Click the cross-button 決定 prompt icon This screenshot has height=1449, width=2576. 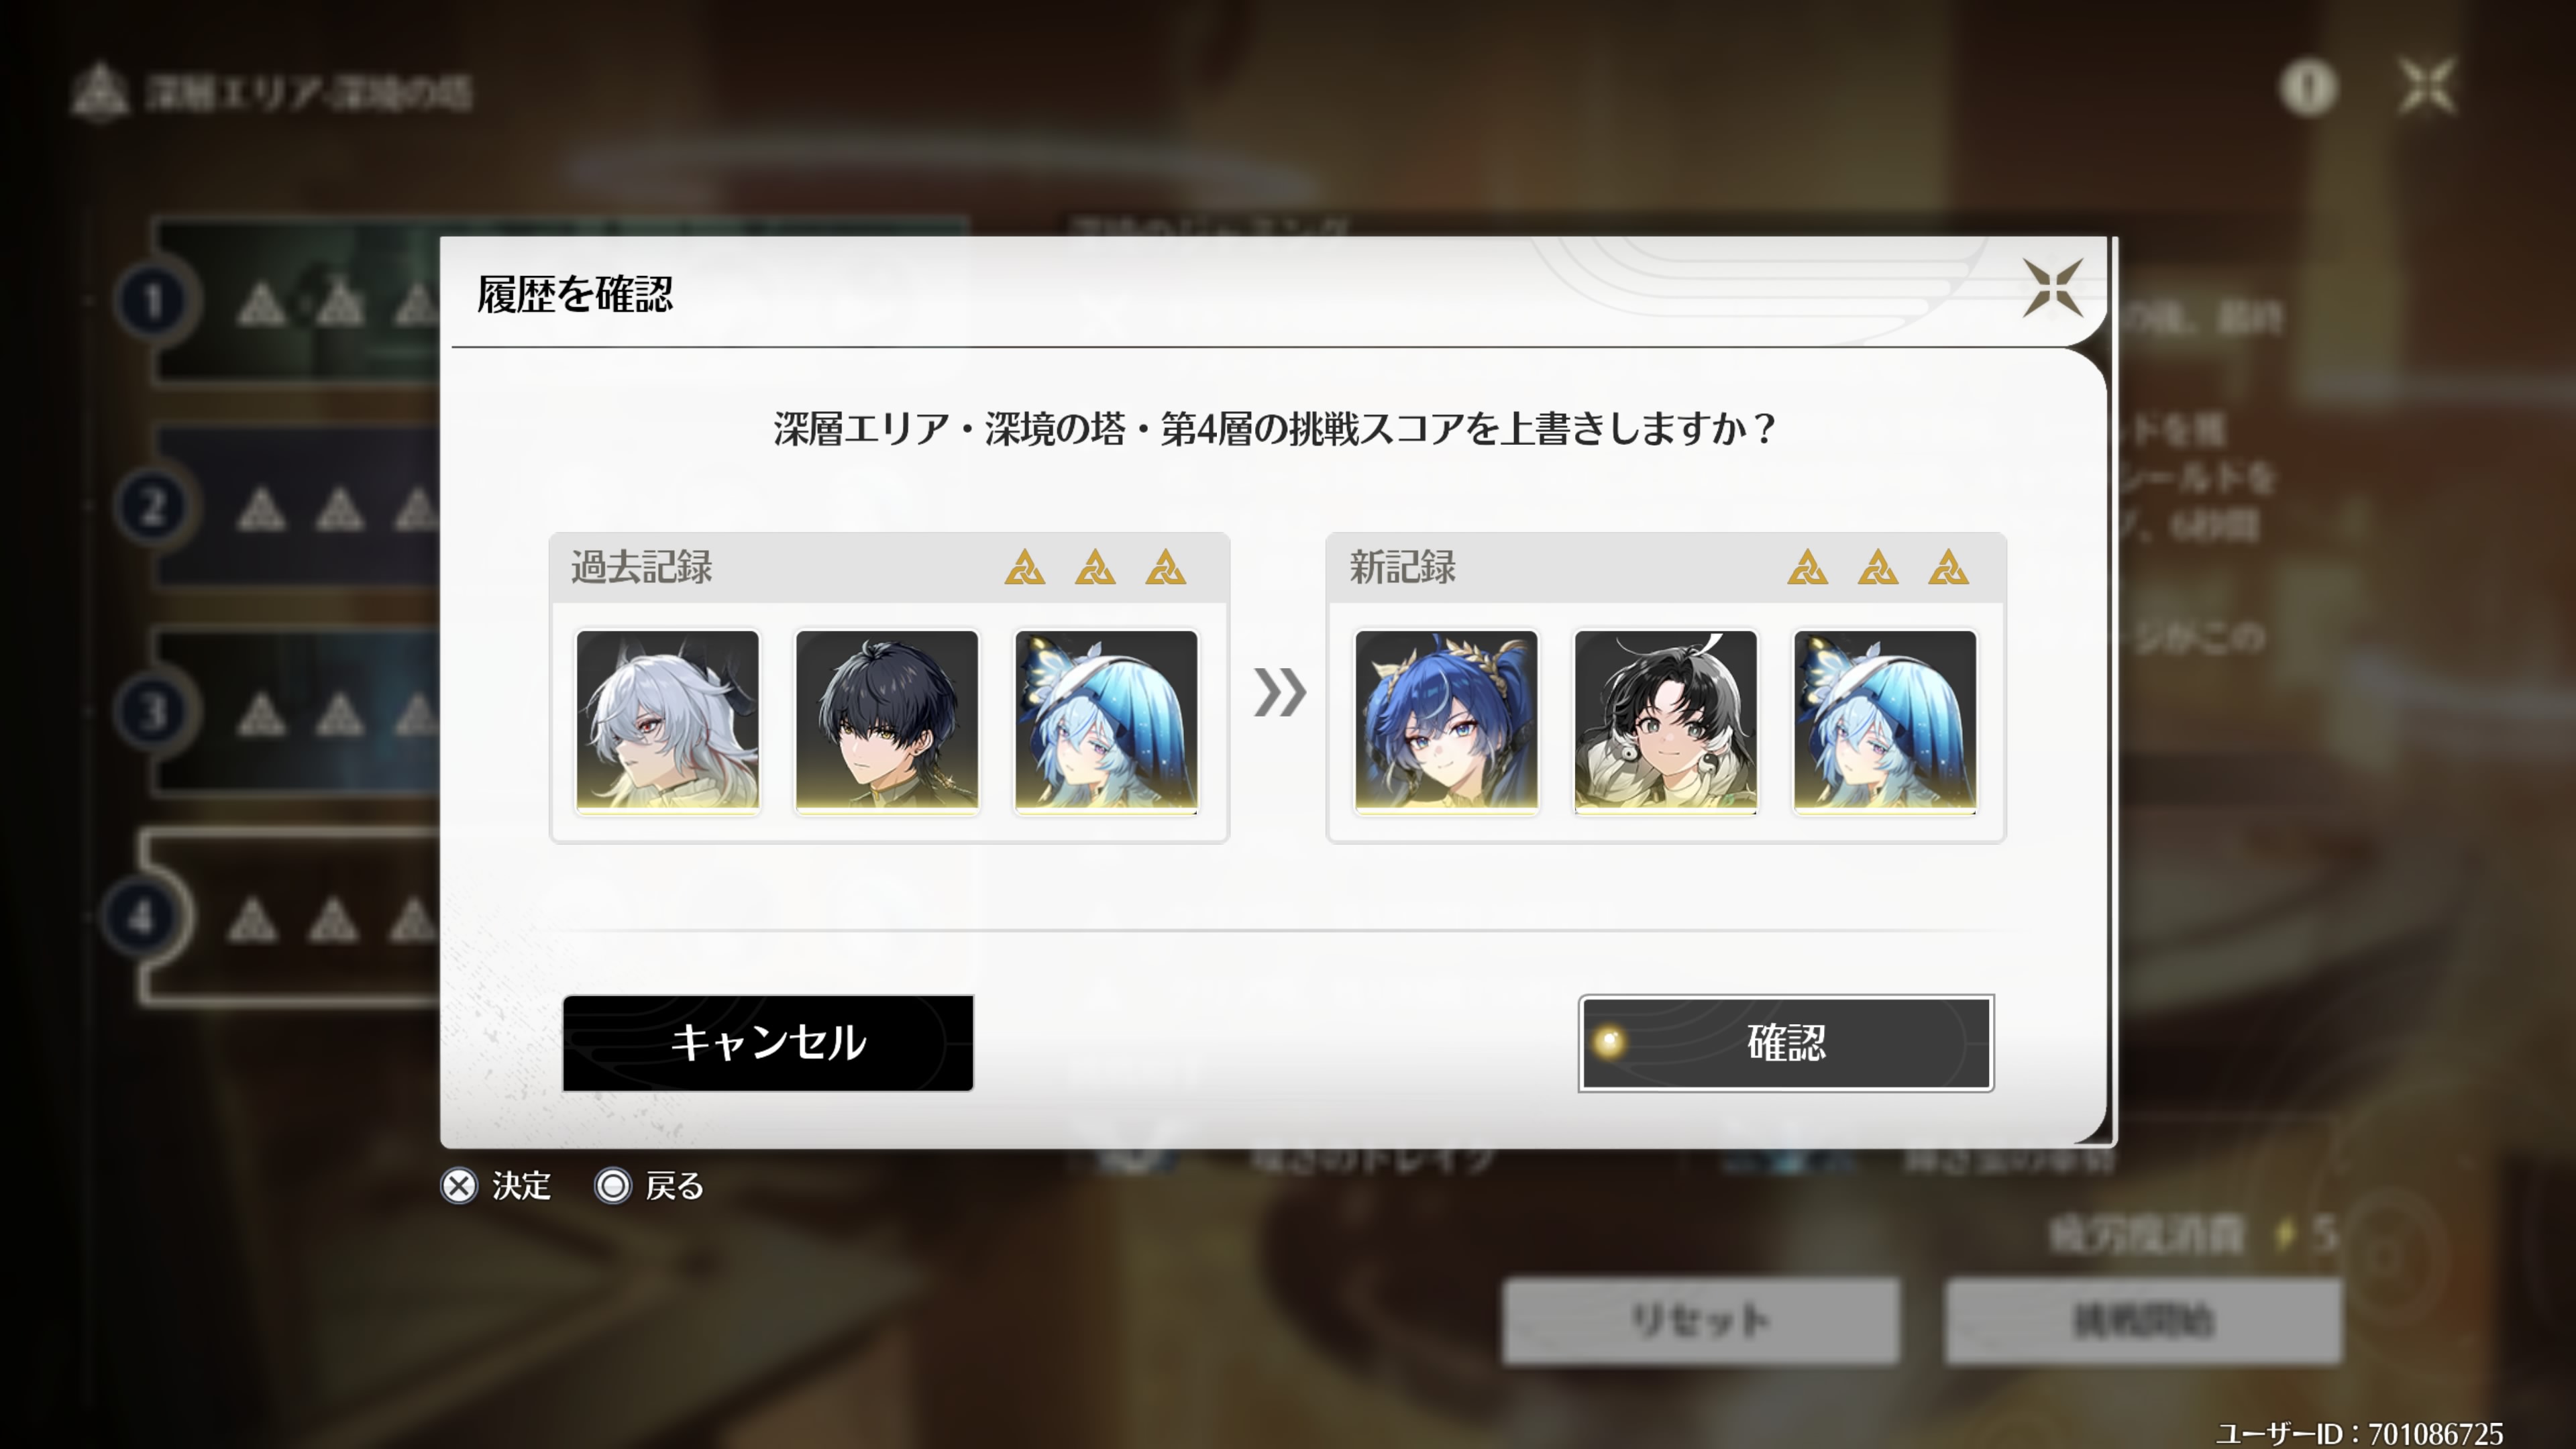pyautogui.click(x=459, y=1186)
